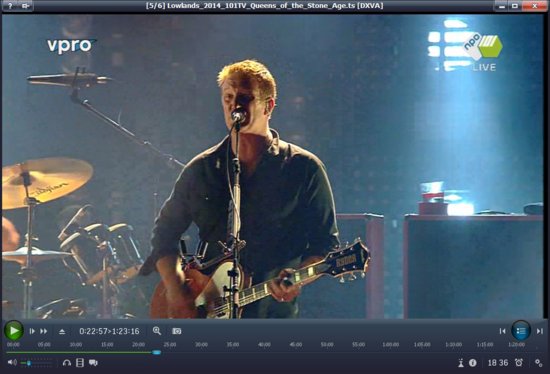This screenshot has height=374, width=550.
Task: Click the elapsed time display 0:22:57
Action: pyautogui.click(x=93, y=331)
